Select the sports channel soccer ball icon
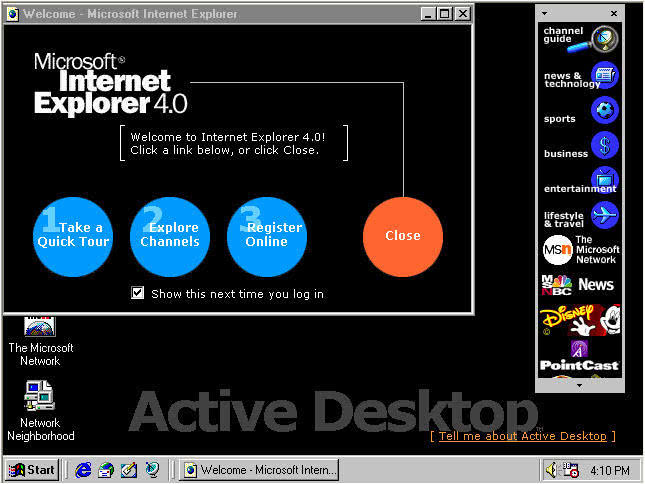Viewport: 645px width, 484px height. pos(604,111)
